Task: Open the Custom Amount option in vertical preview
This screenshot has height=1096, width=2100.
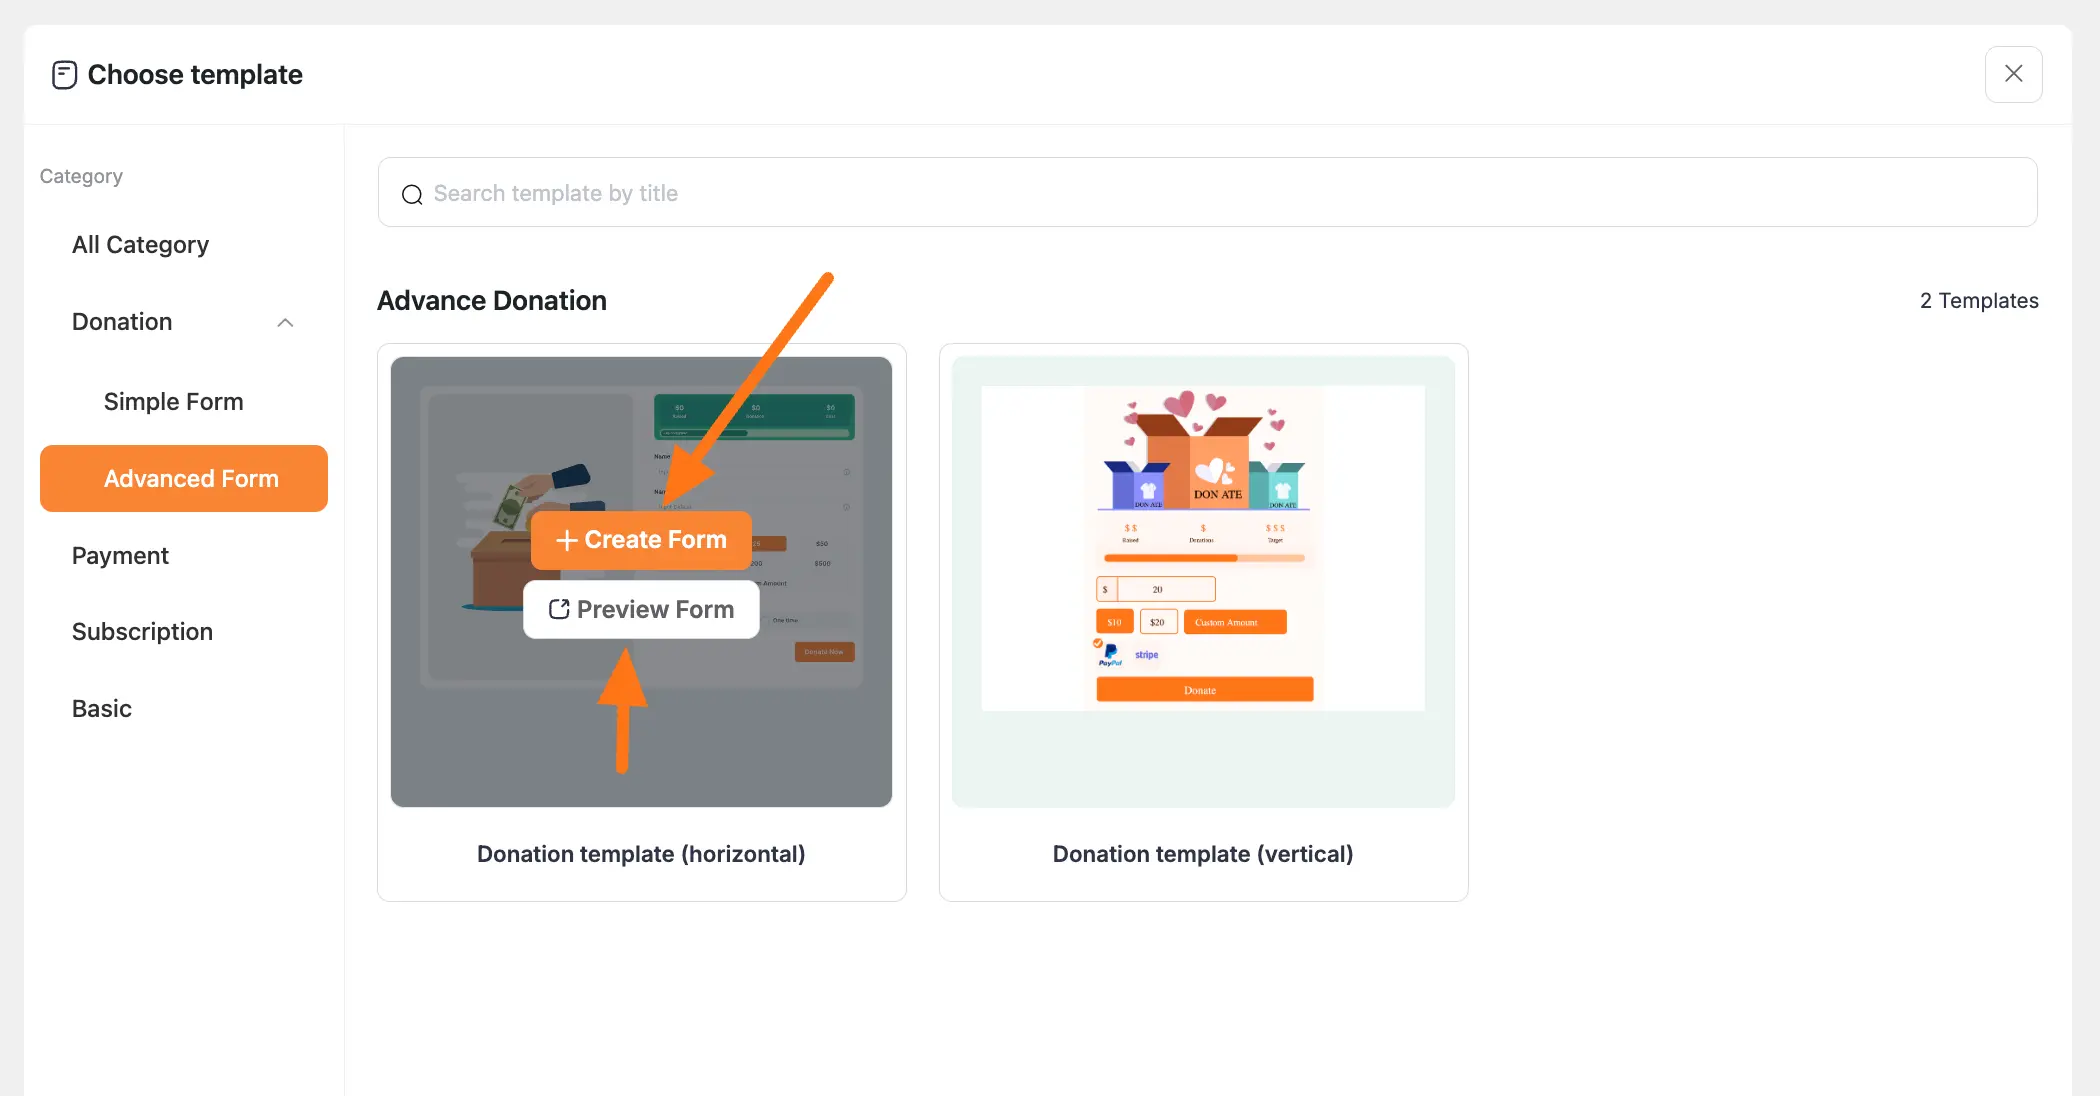Action: point(1235,622)
